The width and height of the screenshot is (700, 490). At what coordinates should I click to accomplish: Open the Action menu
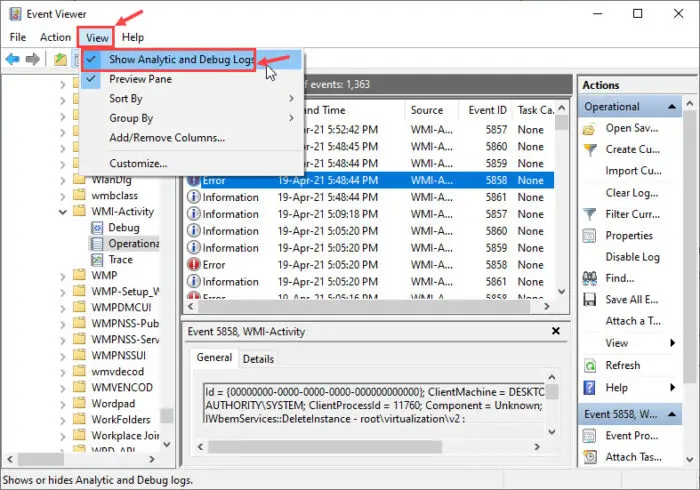coord(55,37)
